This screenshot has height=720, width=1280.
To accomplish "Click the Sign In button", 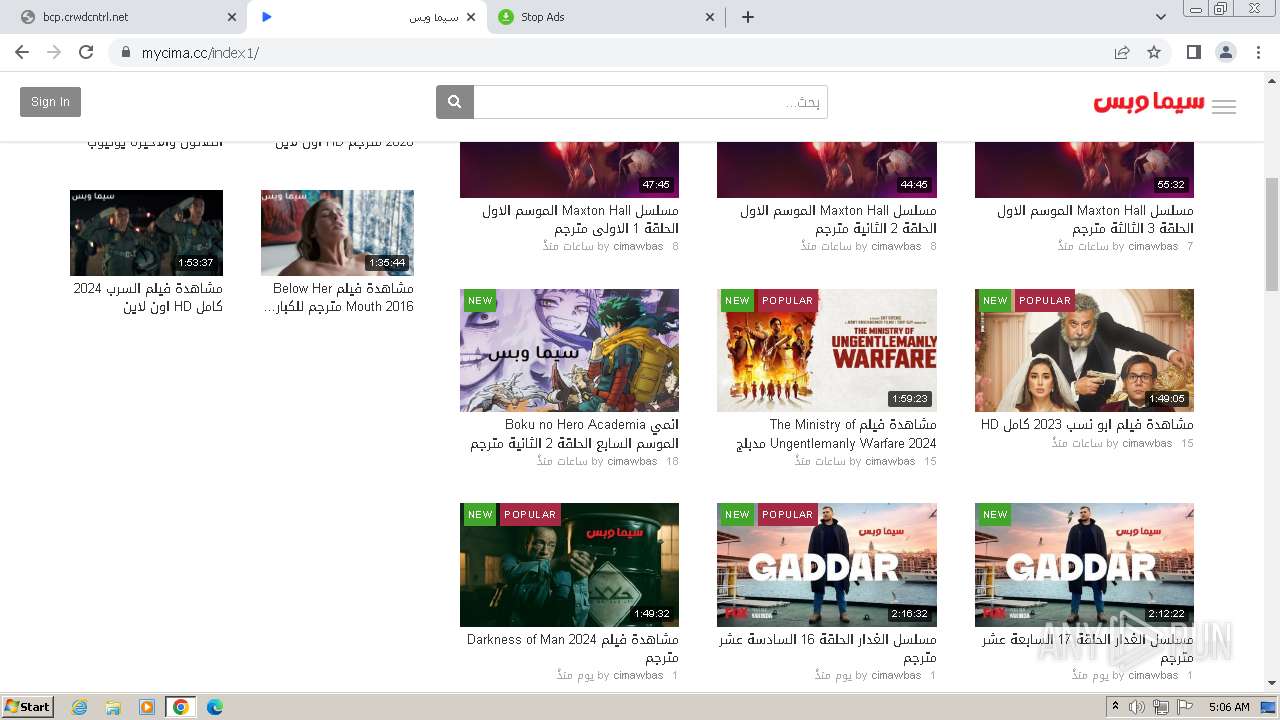I will (50, 102).
